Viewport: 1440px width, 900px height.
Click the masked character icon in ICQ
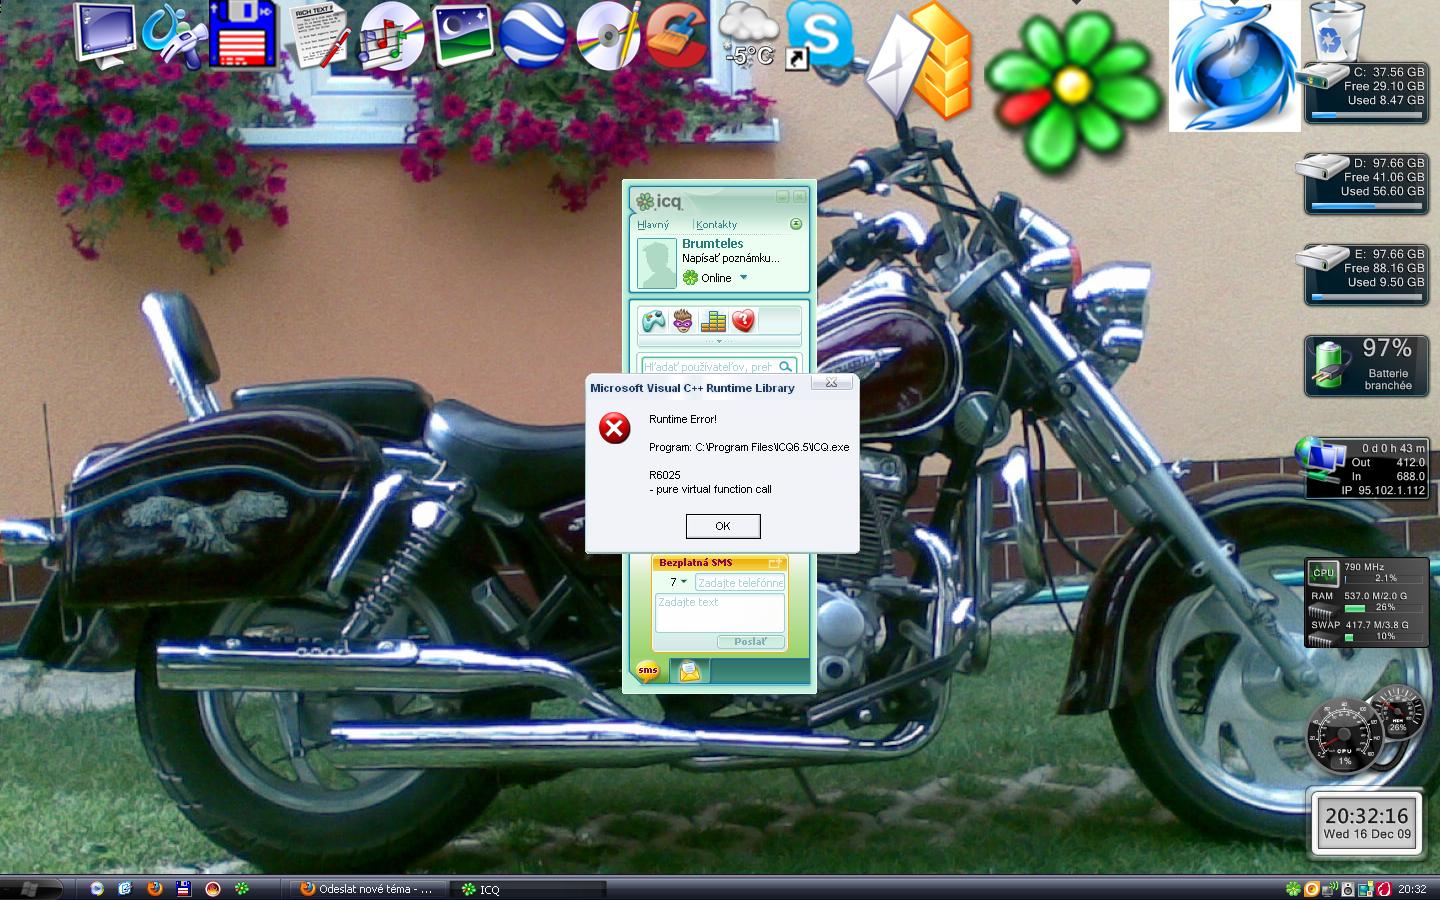click(x=683, y=321)
